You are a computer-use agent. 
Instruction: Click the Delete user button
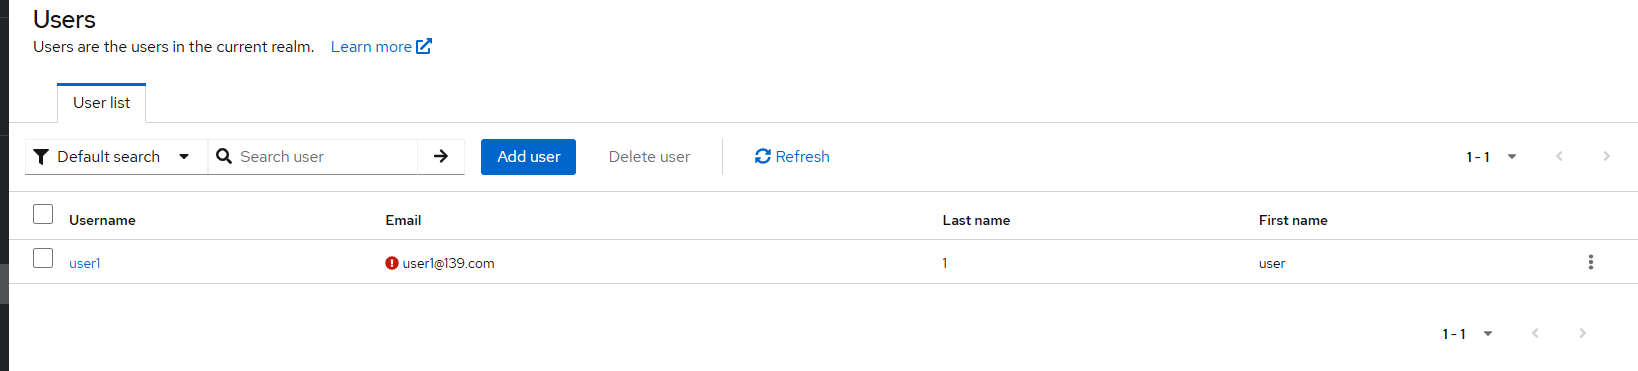click(x=649, y=157)
